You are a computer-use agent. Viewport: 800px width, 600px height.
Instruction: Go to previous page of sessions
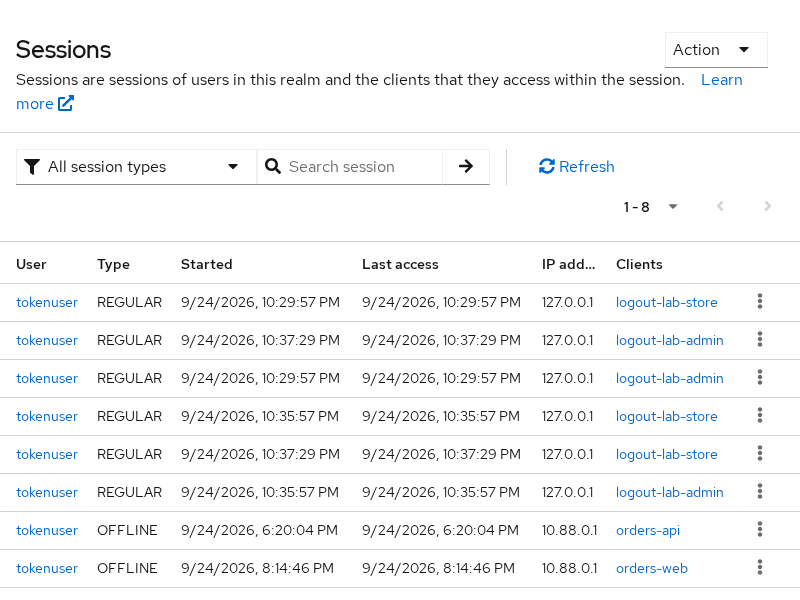point(720,206)
